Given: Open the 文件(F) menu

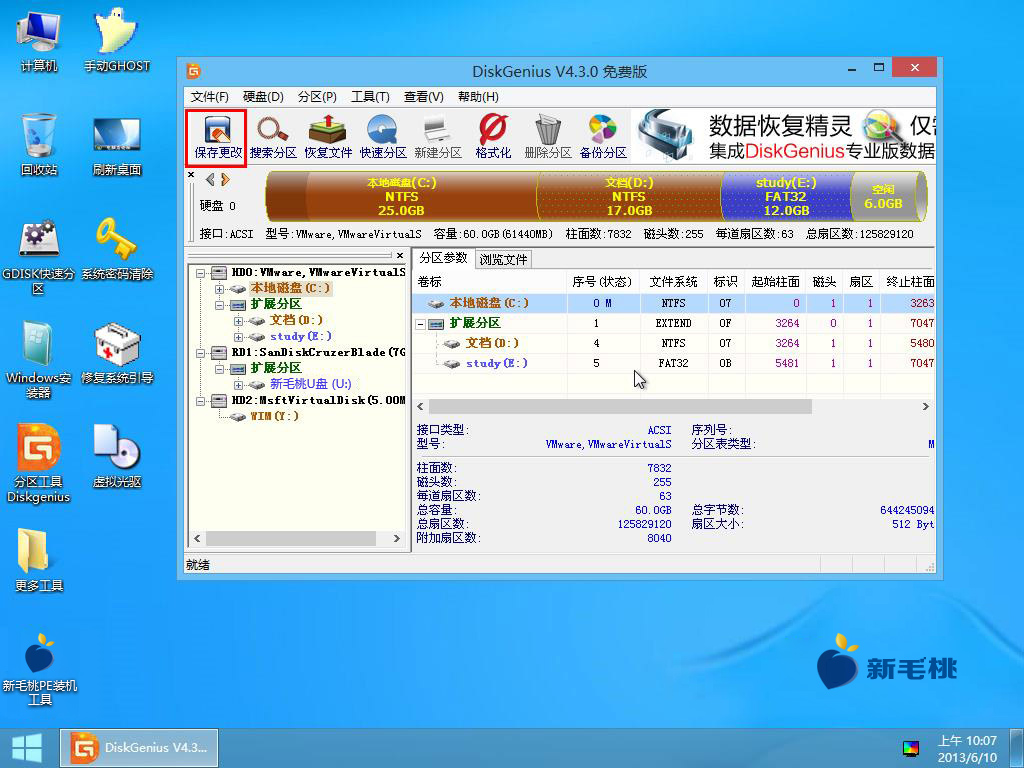Looking at the screenshot, I should 210,97.
